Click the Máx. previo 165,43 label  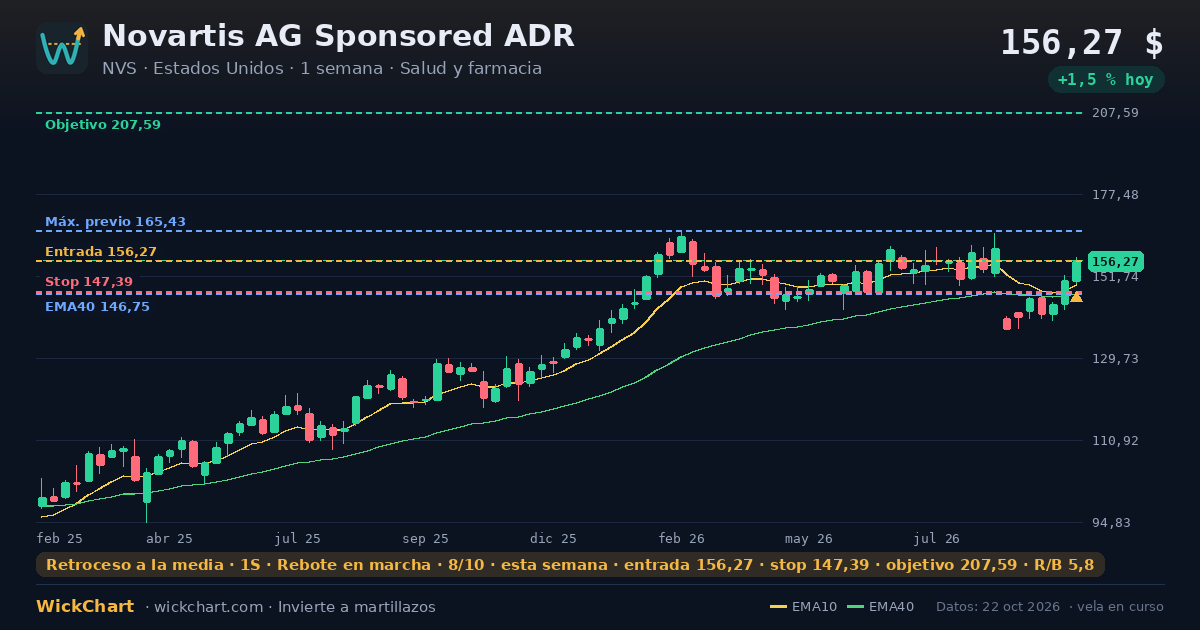coord(115,222)
